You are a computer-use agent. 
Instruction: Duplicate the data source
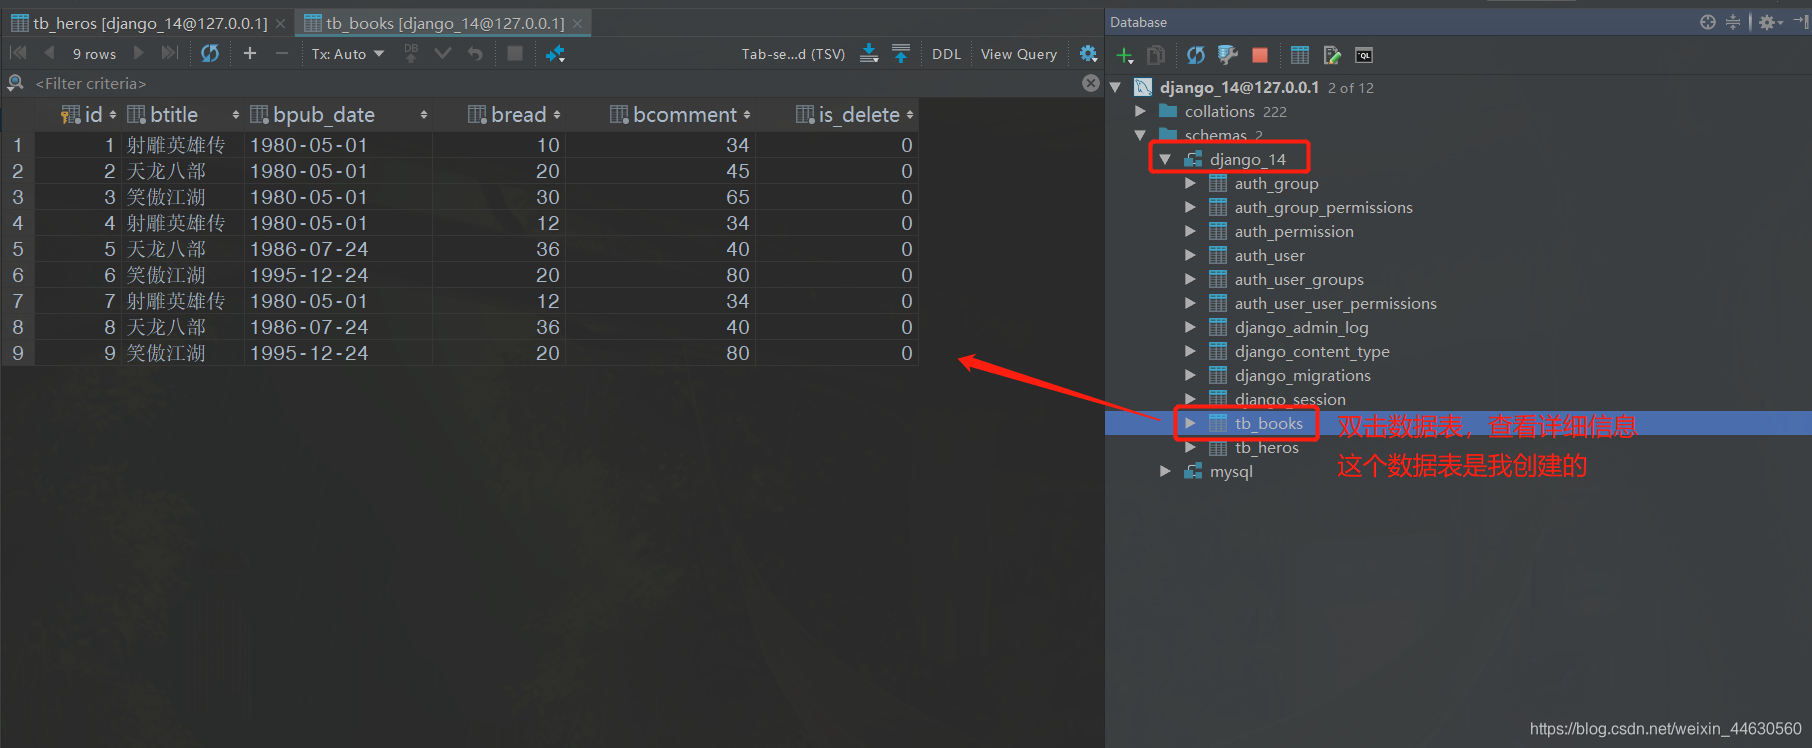(1156, 55)
